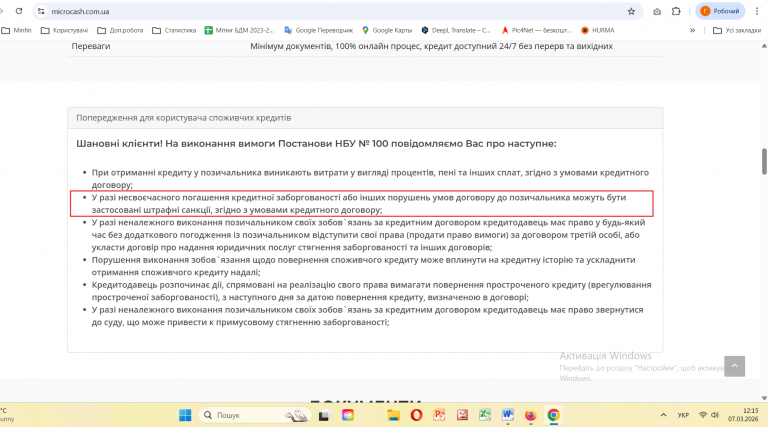Click bullet text starting Порушення виконання зобов'язання
Image resolution: width=768 pixels, height=427 pixels.
click(363, 266)
